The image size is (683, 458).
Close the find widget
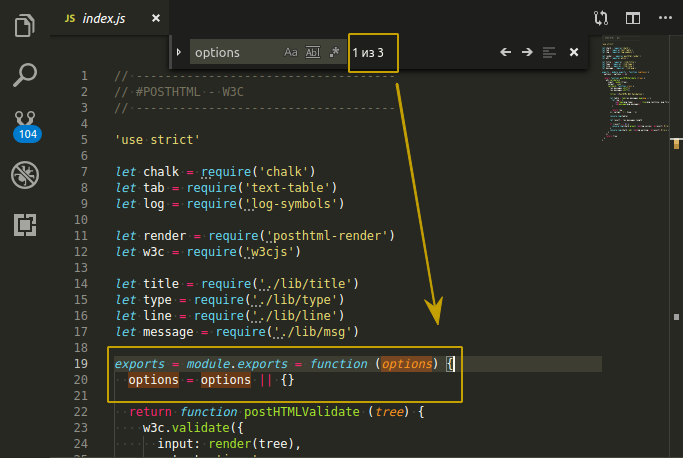point(574,52)
